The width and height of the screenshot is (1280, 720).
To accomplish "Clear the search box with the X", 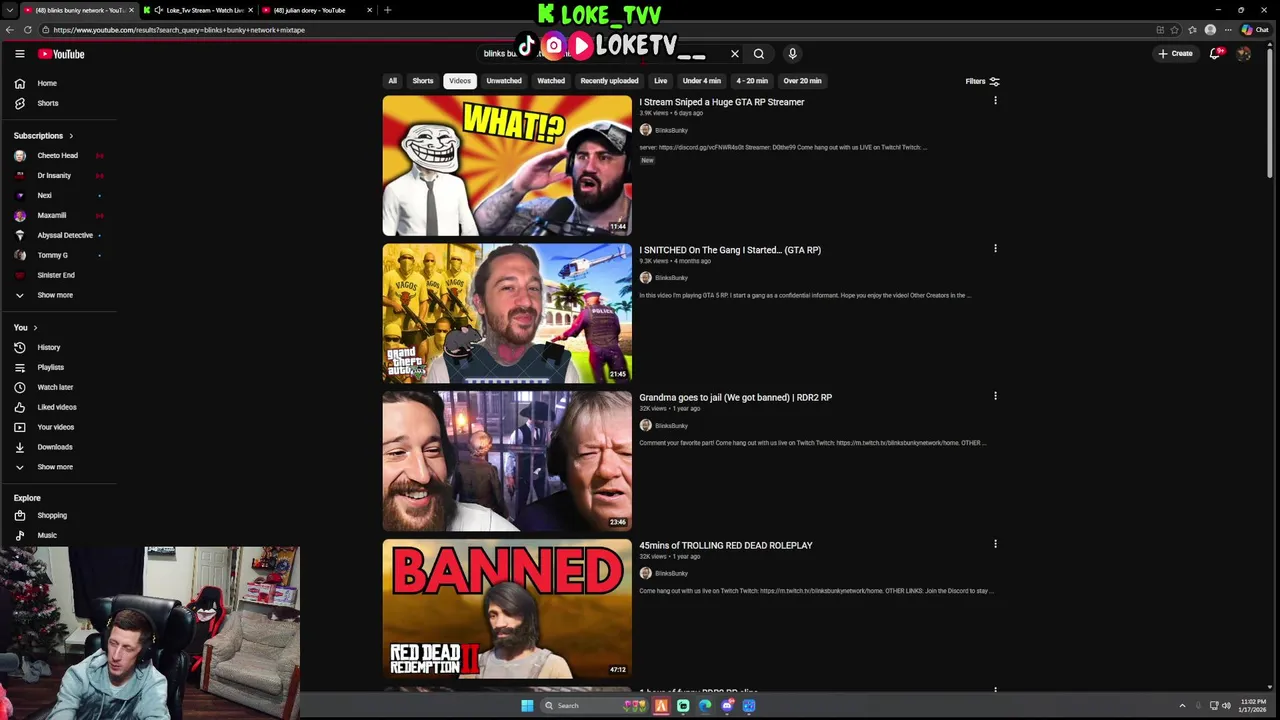I will [734, 54].
